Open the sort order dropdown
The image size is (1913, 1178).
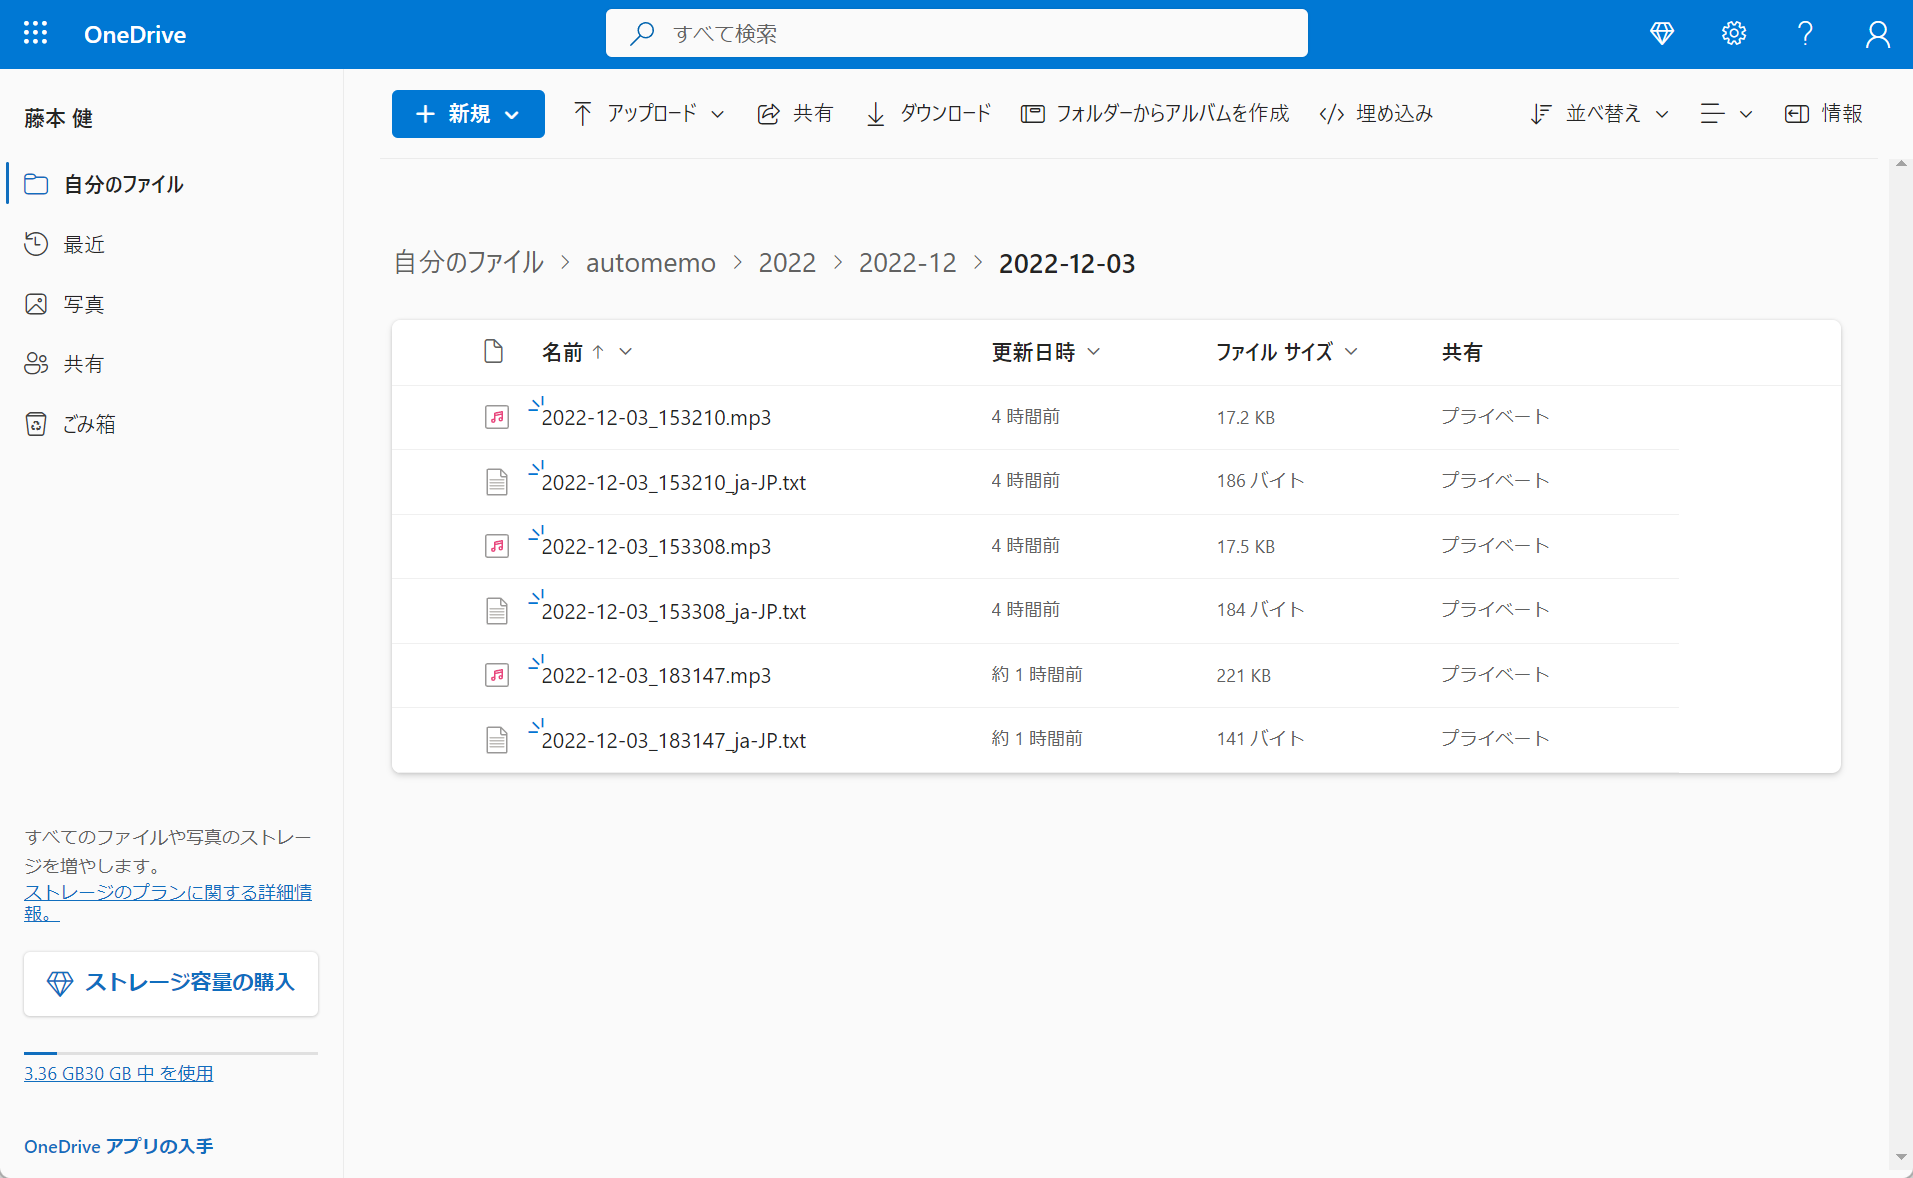pyautogui.click(x=1599, y=114)
